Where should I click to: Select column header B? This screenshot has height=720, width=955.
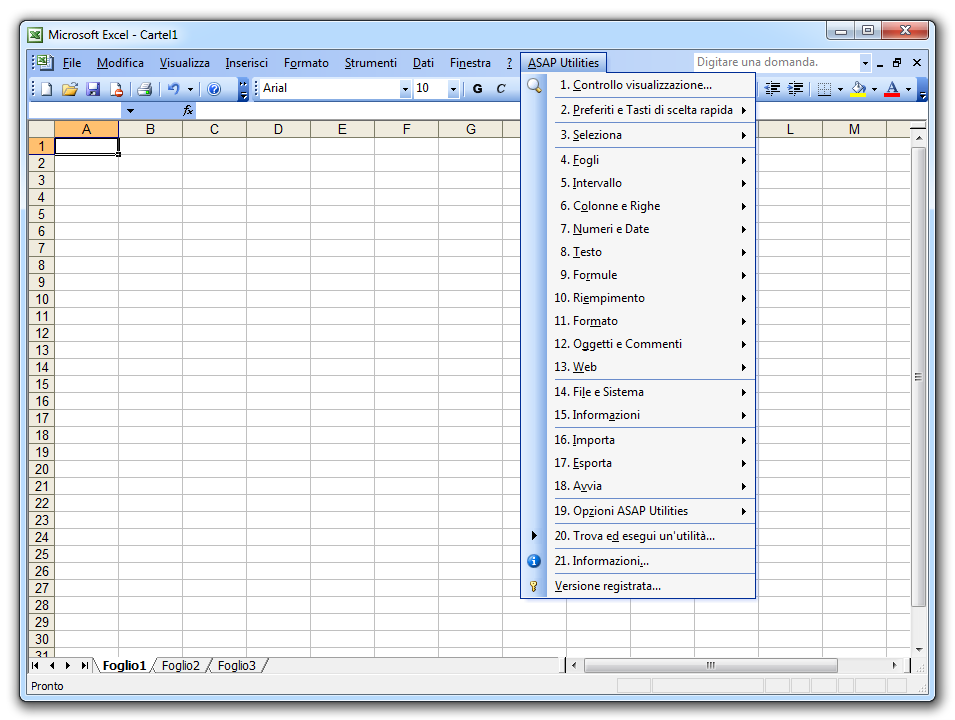150,129
